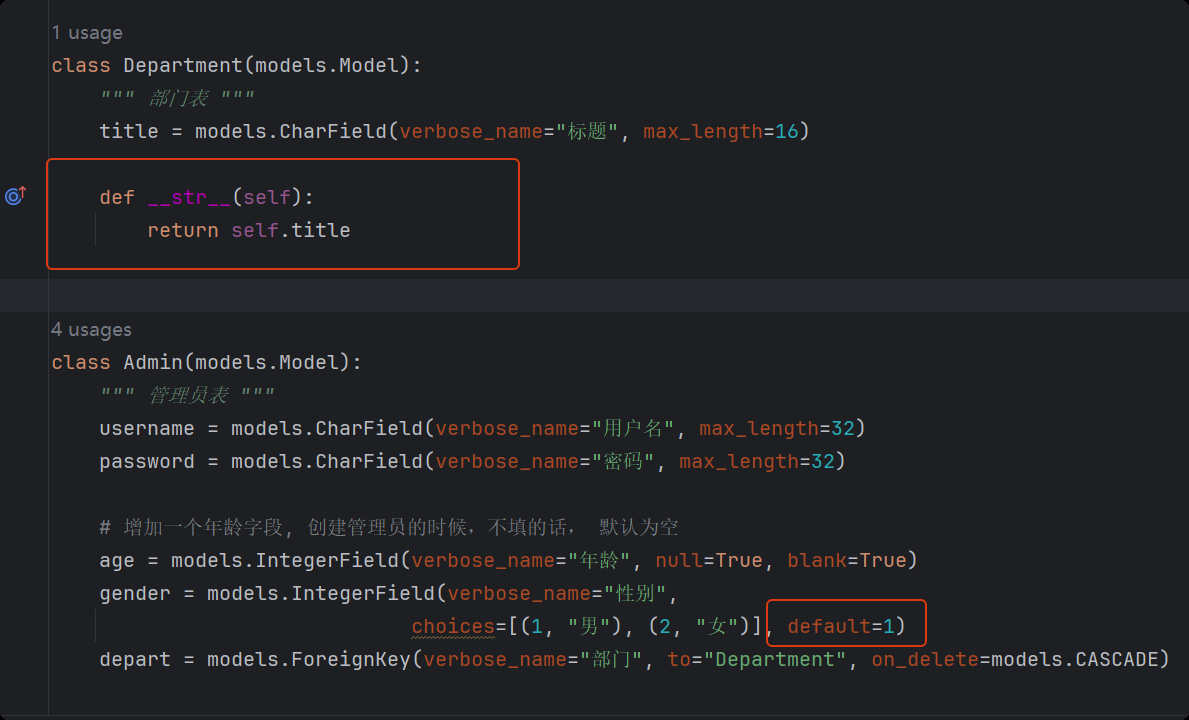This screenshot has width=1189, height=720.
Task: Click the "部门表" docstring
Action: (x=177, y=99)
